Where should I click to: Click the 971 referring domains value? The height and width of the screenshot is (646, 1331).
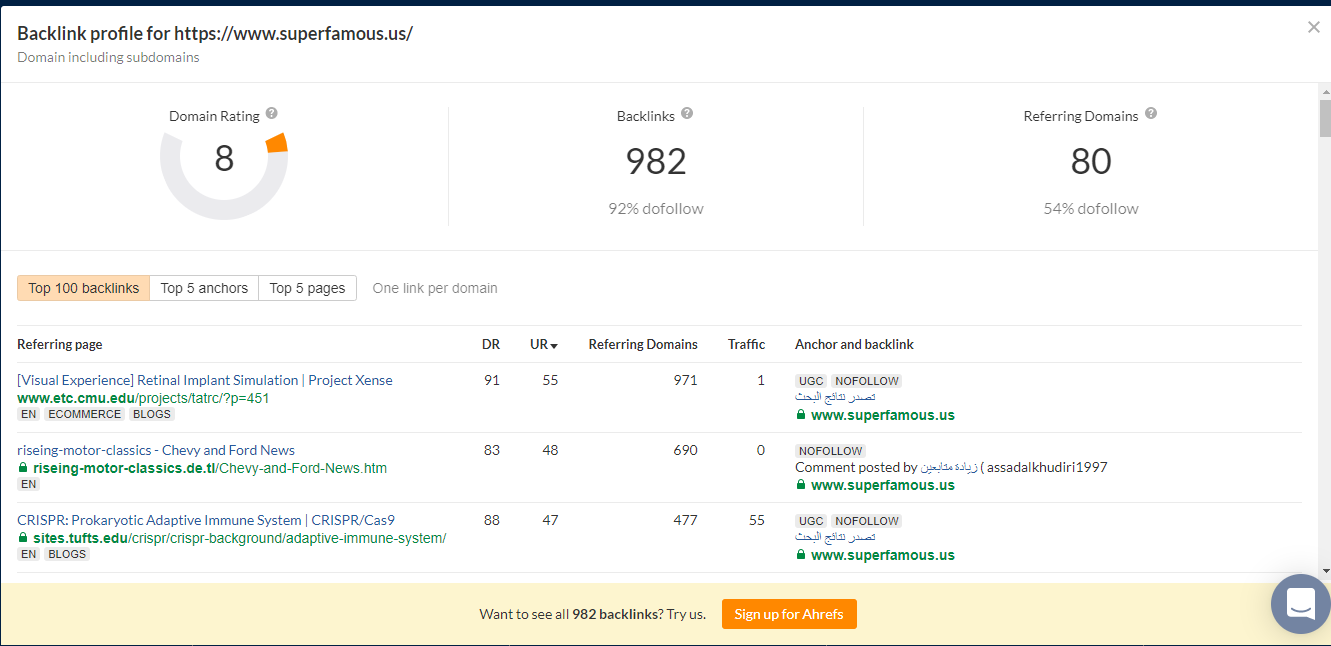tap(685, 380)
